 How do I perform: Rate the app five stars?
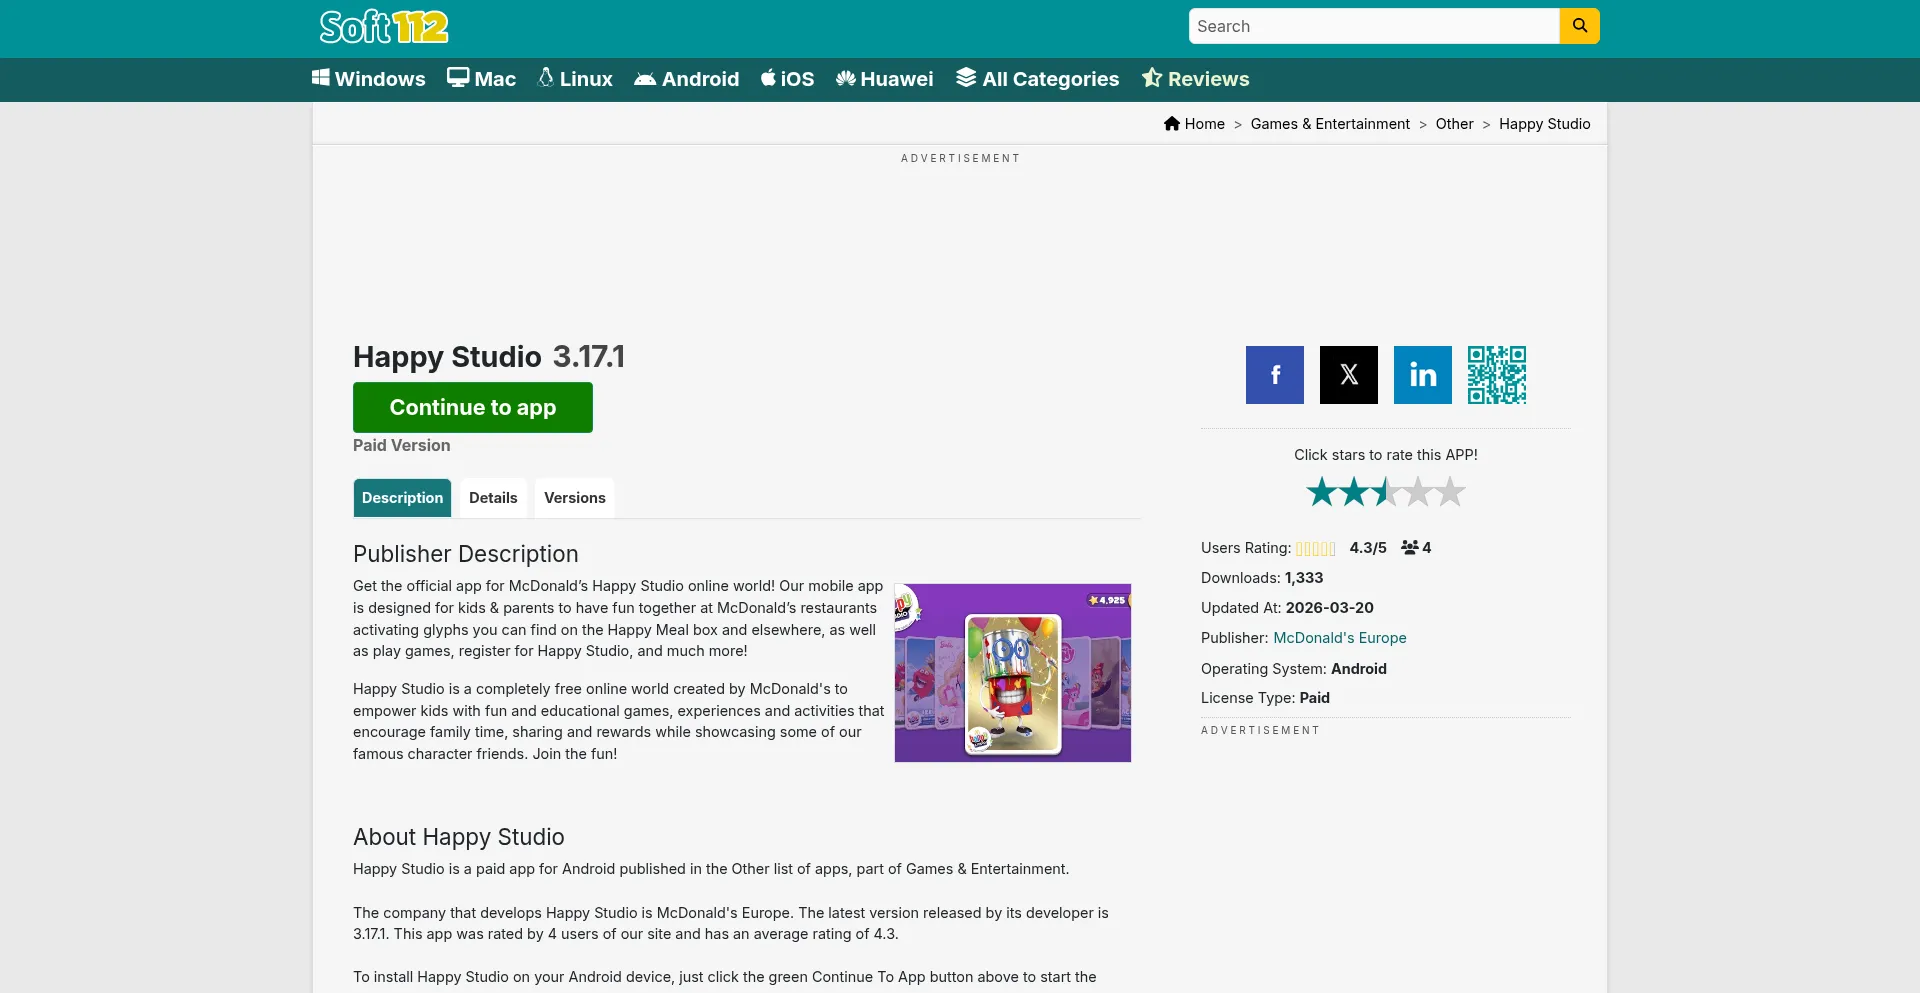[x=1450, y=492]
